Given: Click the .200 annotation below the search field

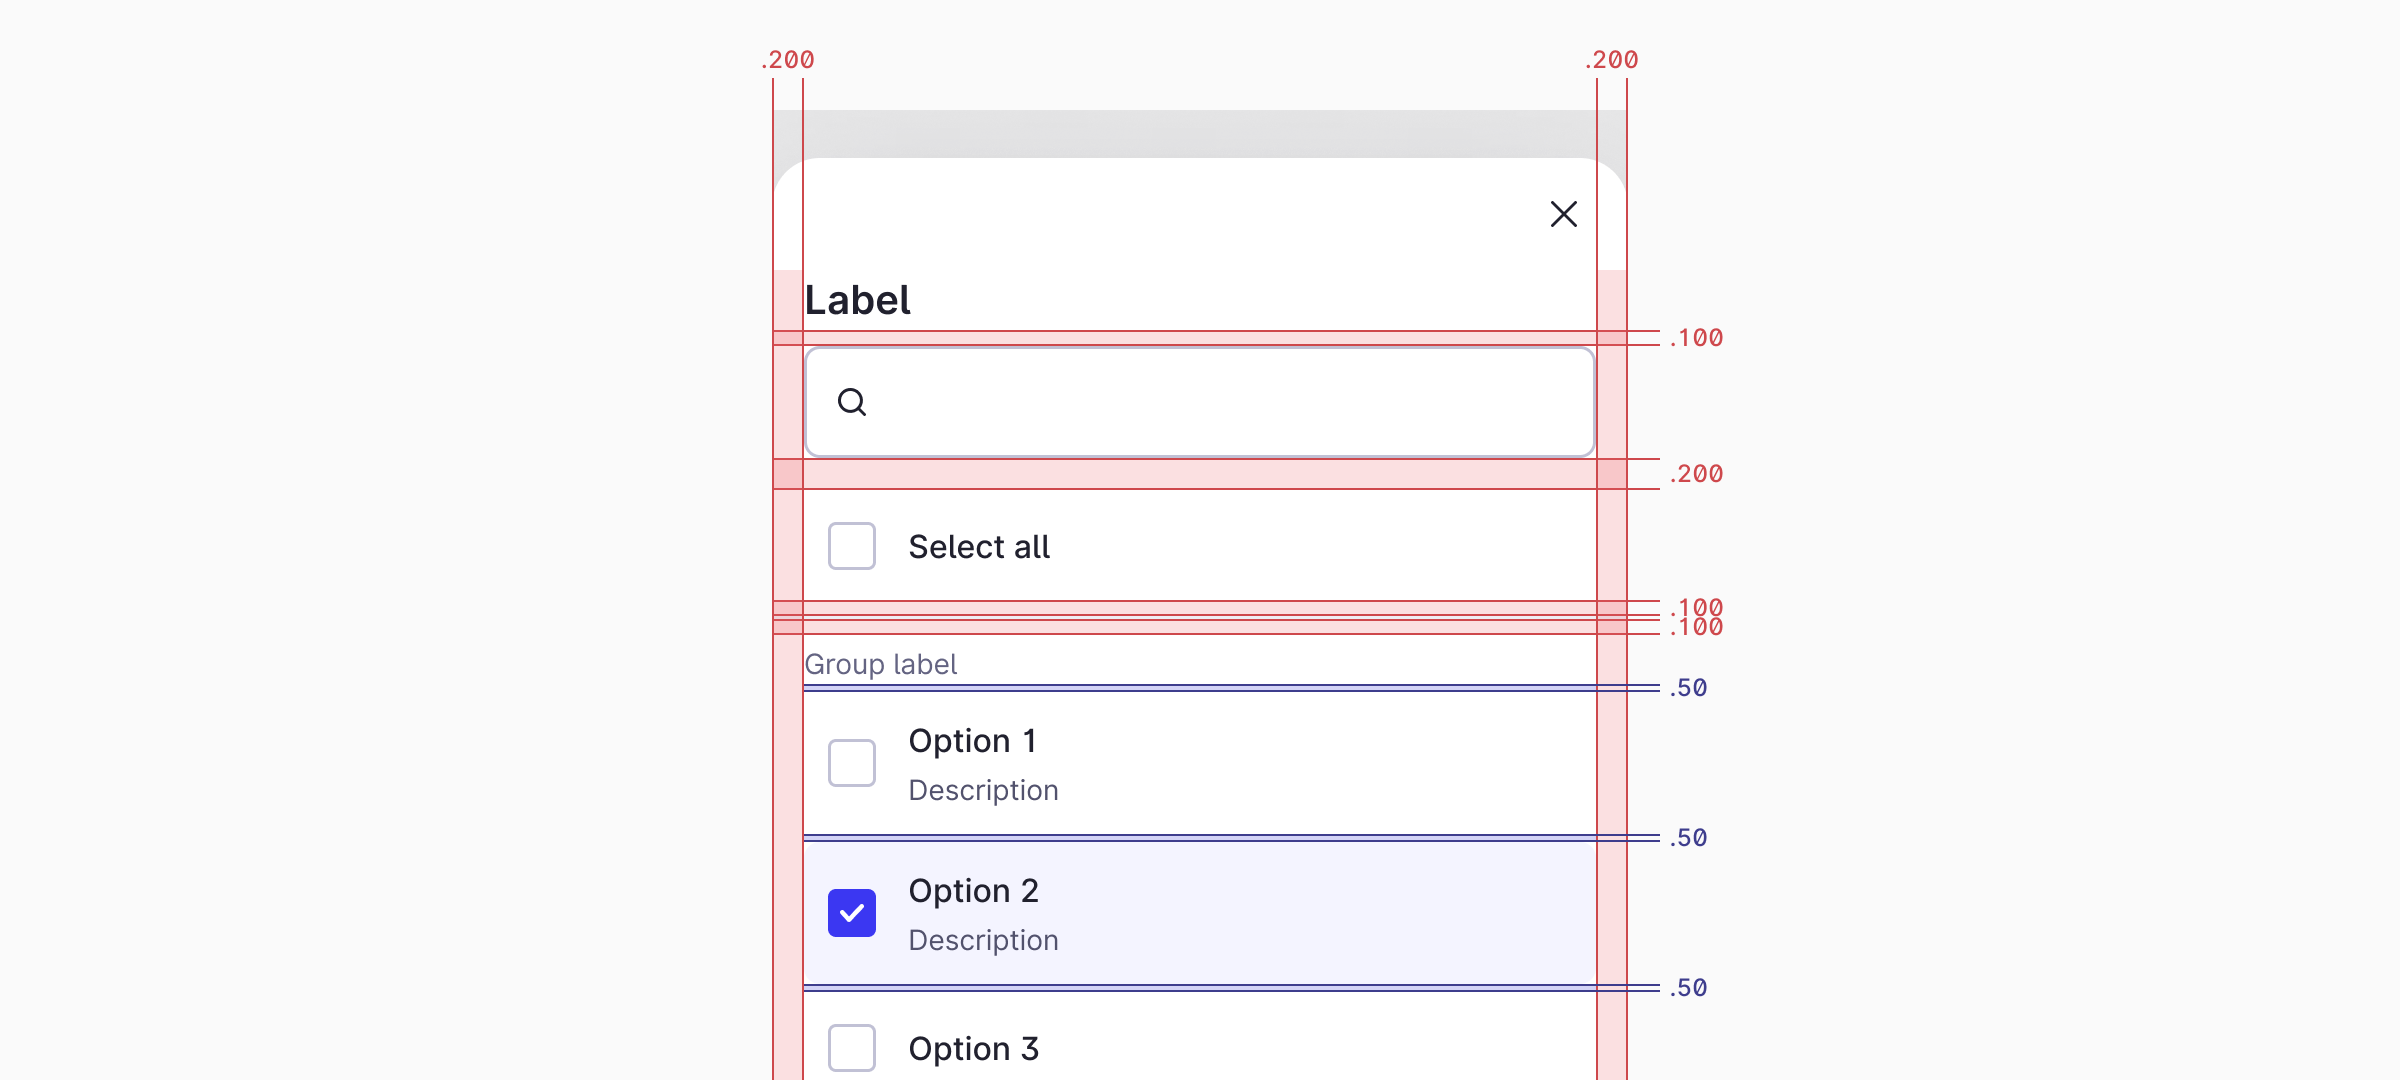Looking at the screenshot, I should point(1698,473).
